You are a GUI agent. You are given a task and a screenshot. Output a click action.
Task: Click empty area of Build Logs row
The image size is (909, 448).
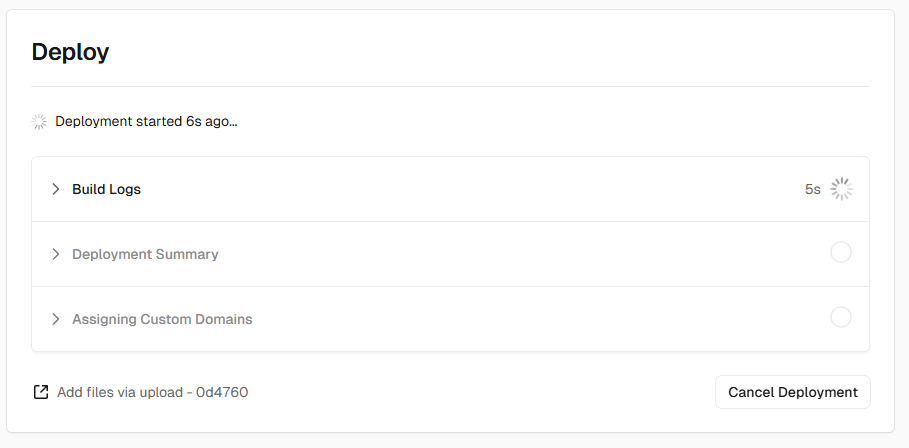click(464, 189)
